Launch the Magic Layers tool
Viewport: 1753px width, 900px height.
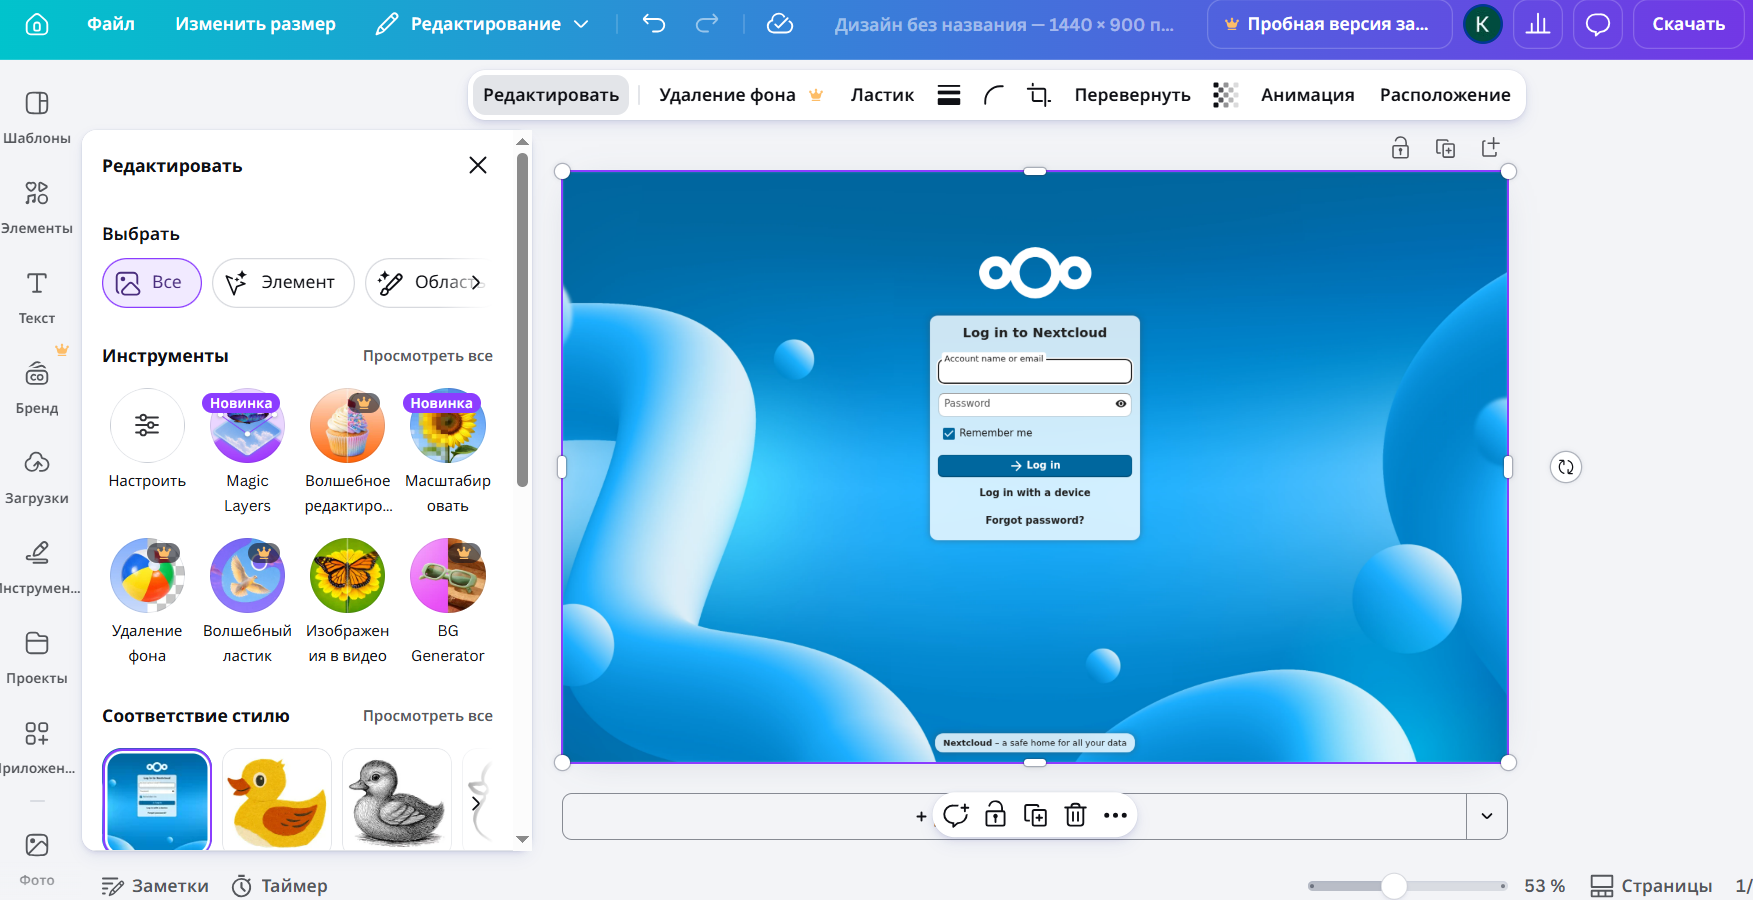247,453
